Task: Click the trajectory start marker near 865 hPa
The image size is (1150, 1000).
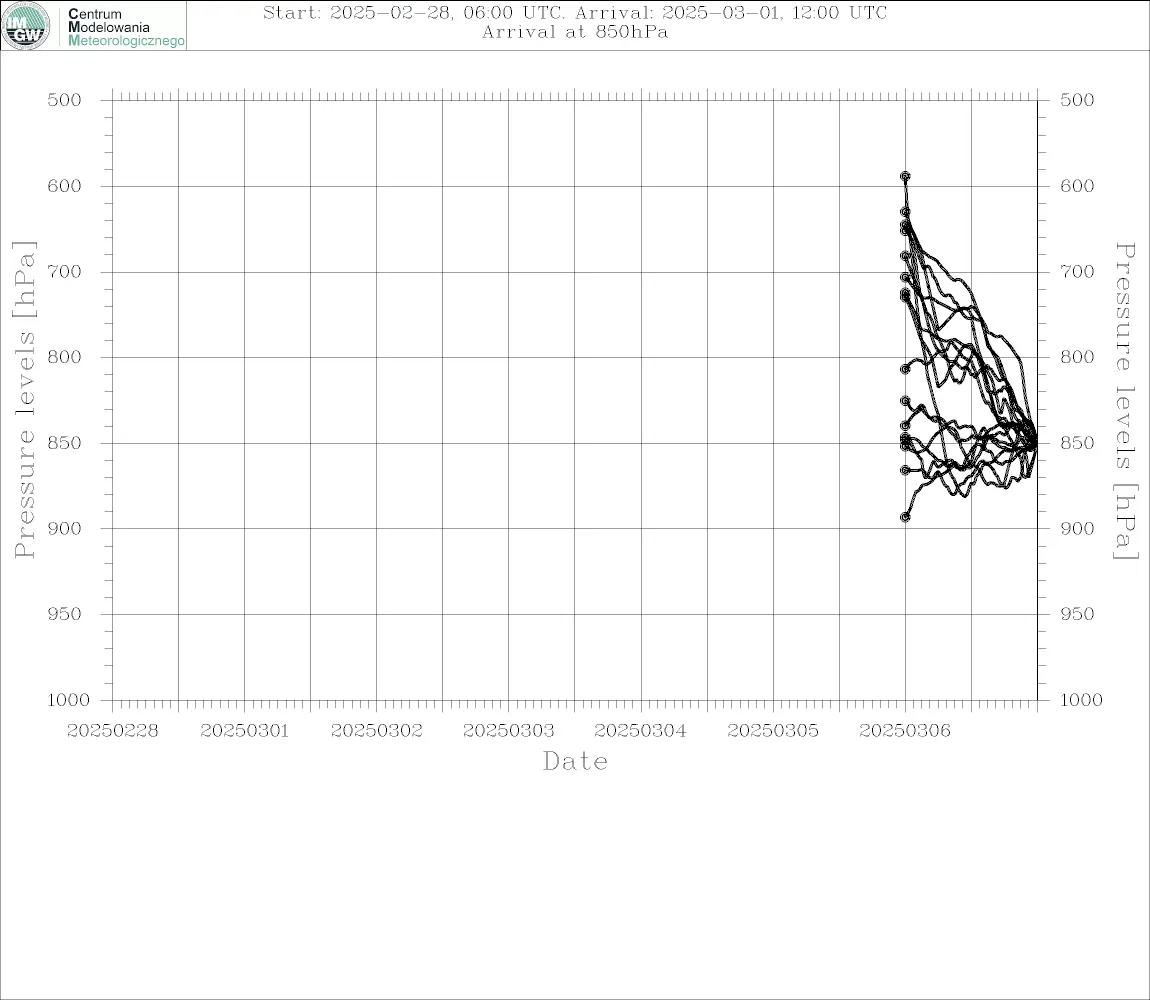Action: [905, 470]
